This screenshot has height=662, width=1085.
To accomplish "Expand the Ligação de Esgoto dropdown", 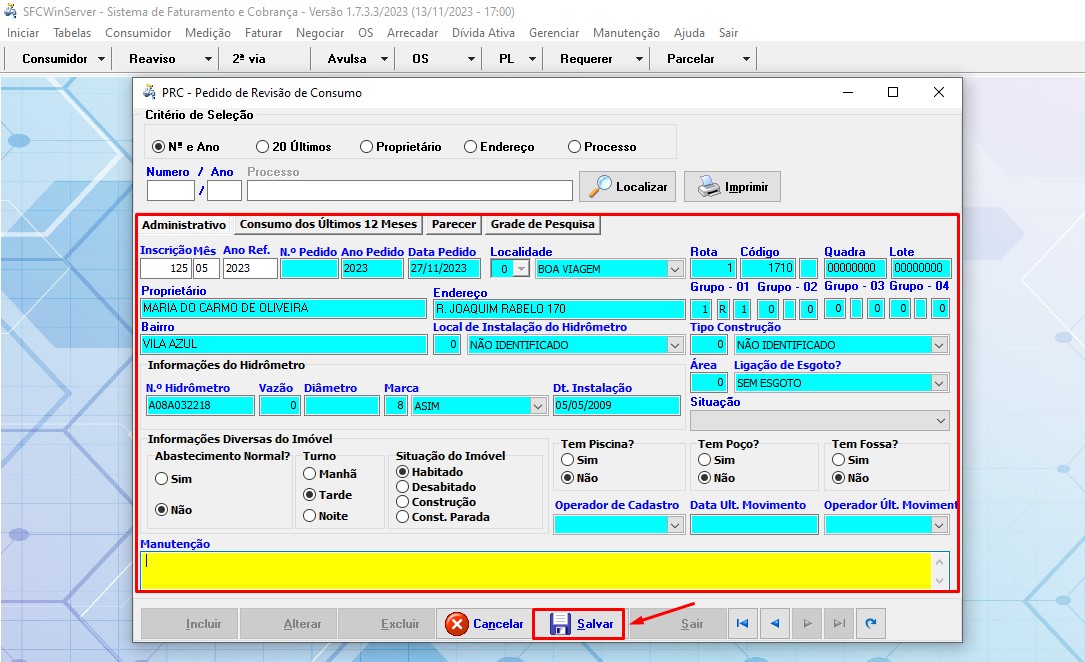I will (x=938, y=383).
